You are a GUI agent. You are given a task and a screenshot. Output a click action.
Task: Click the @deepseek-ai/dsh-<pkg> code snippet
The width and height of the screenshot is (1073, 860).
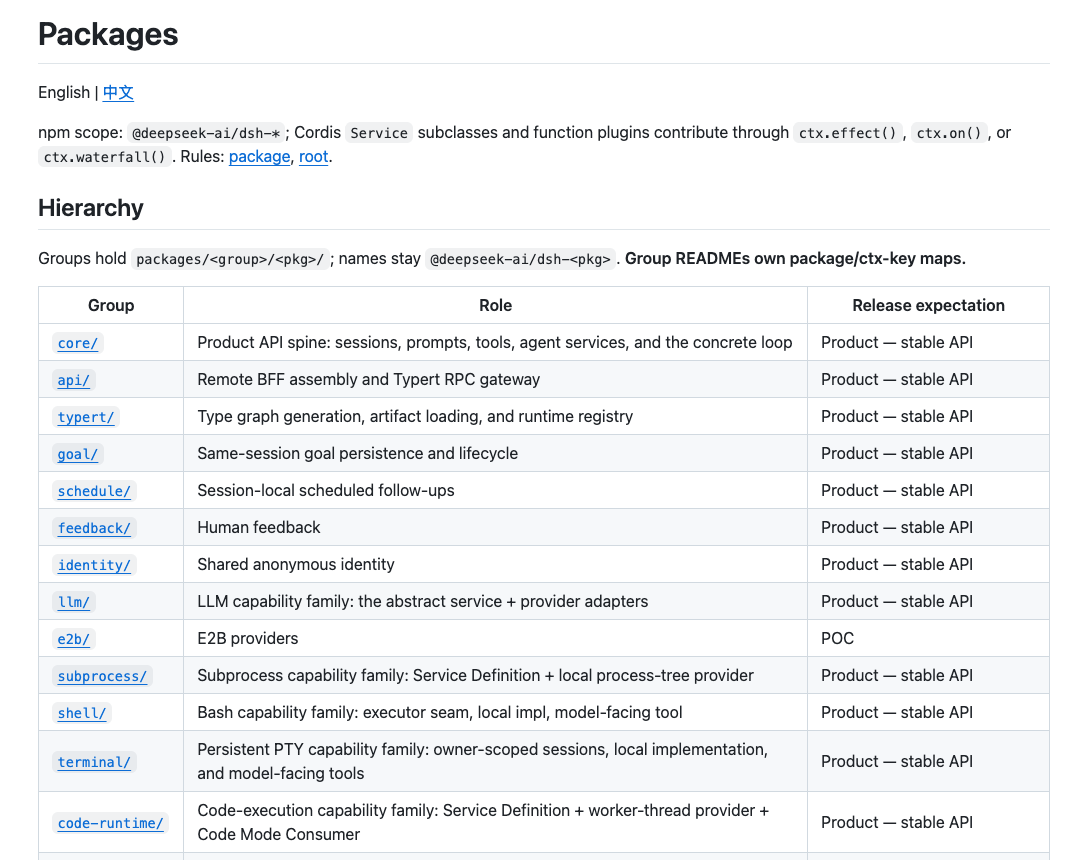pyautogui.click(x=520, y=259)
